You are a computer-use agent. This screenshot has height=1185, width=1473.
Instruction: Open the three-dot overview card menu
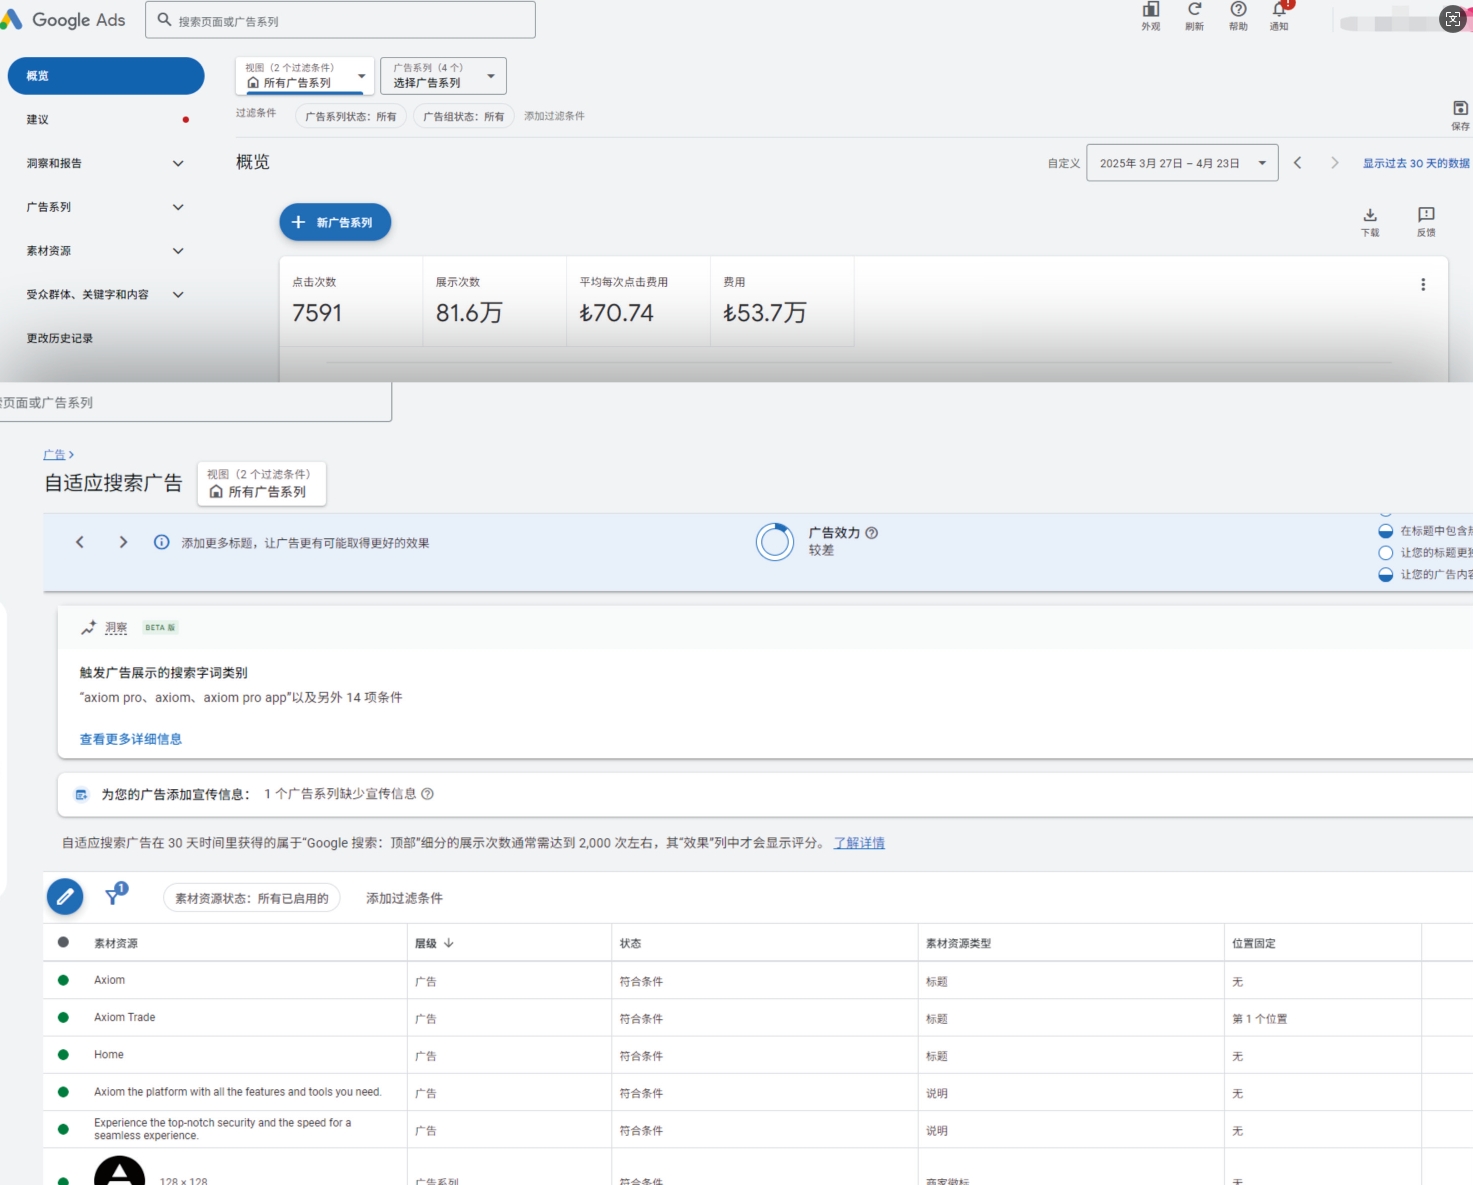(x=1423, y=285)
